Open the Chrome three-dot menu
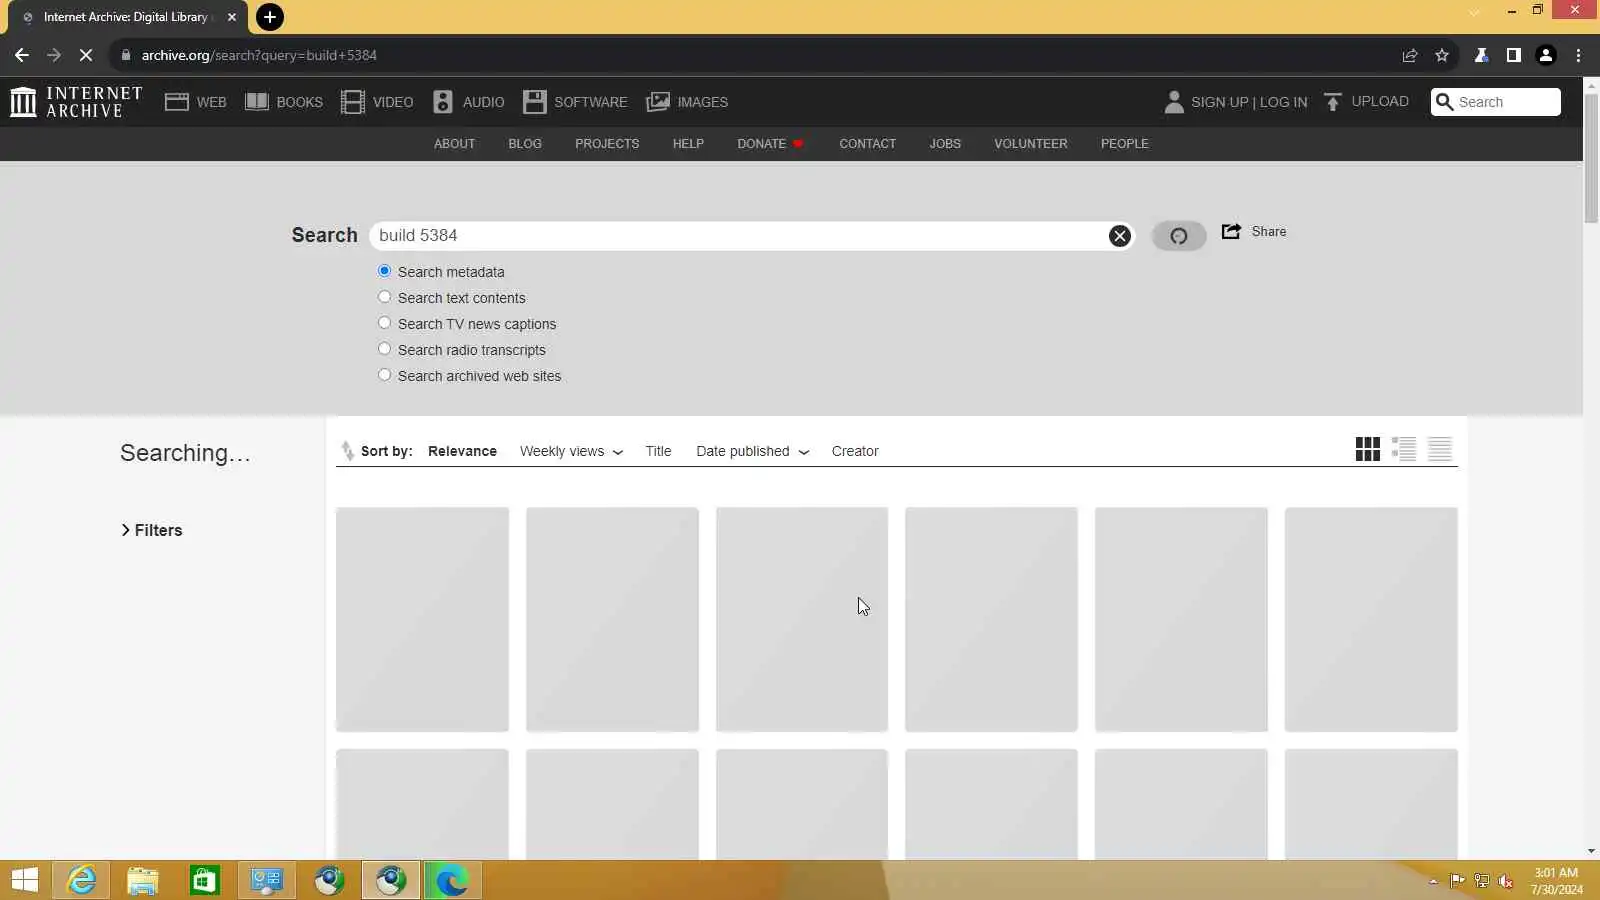Screen dimensions: 1600x900 1579,55
